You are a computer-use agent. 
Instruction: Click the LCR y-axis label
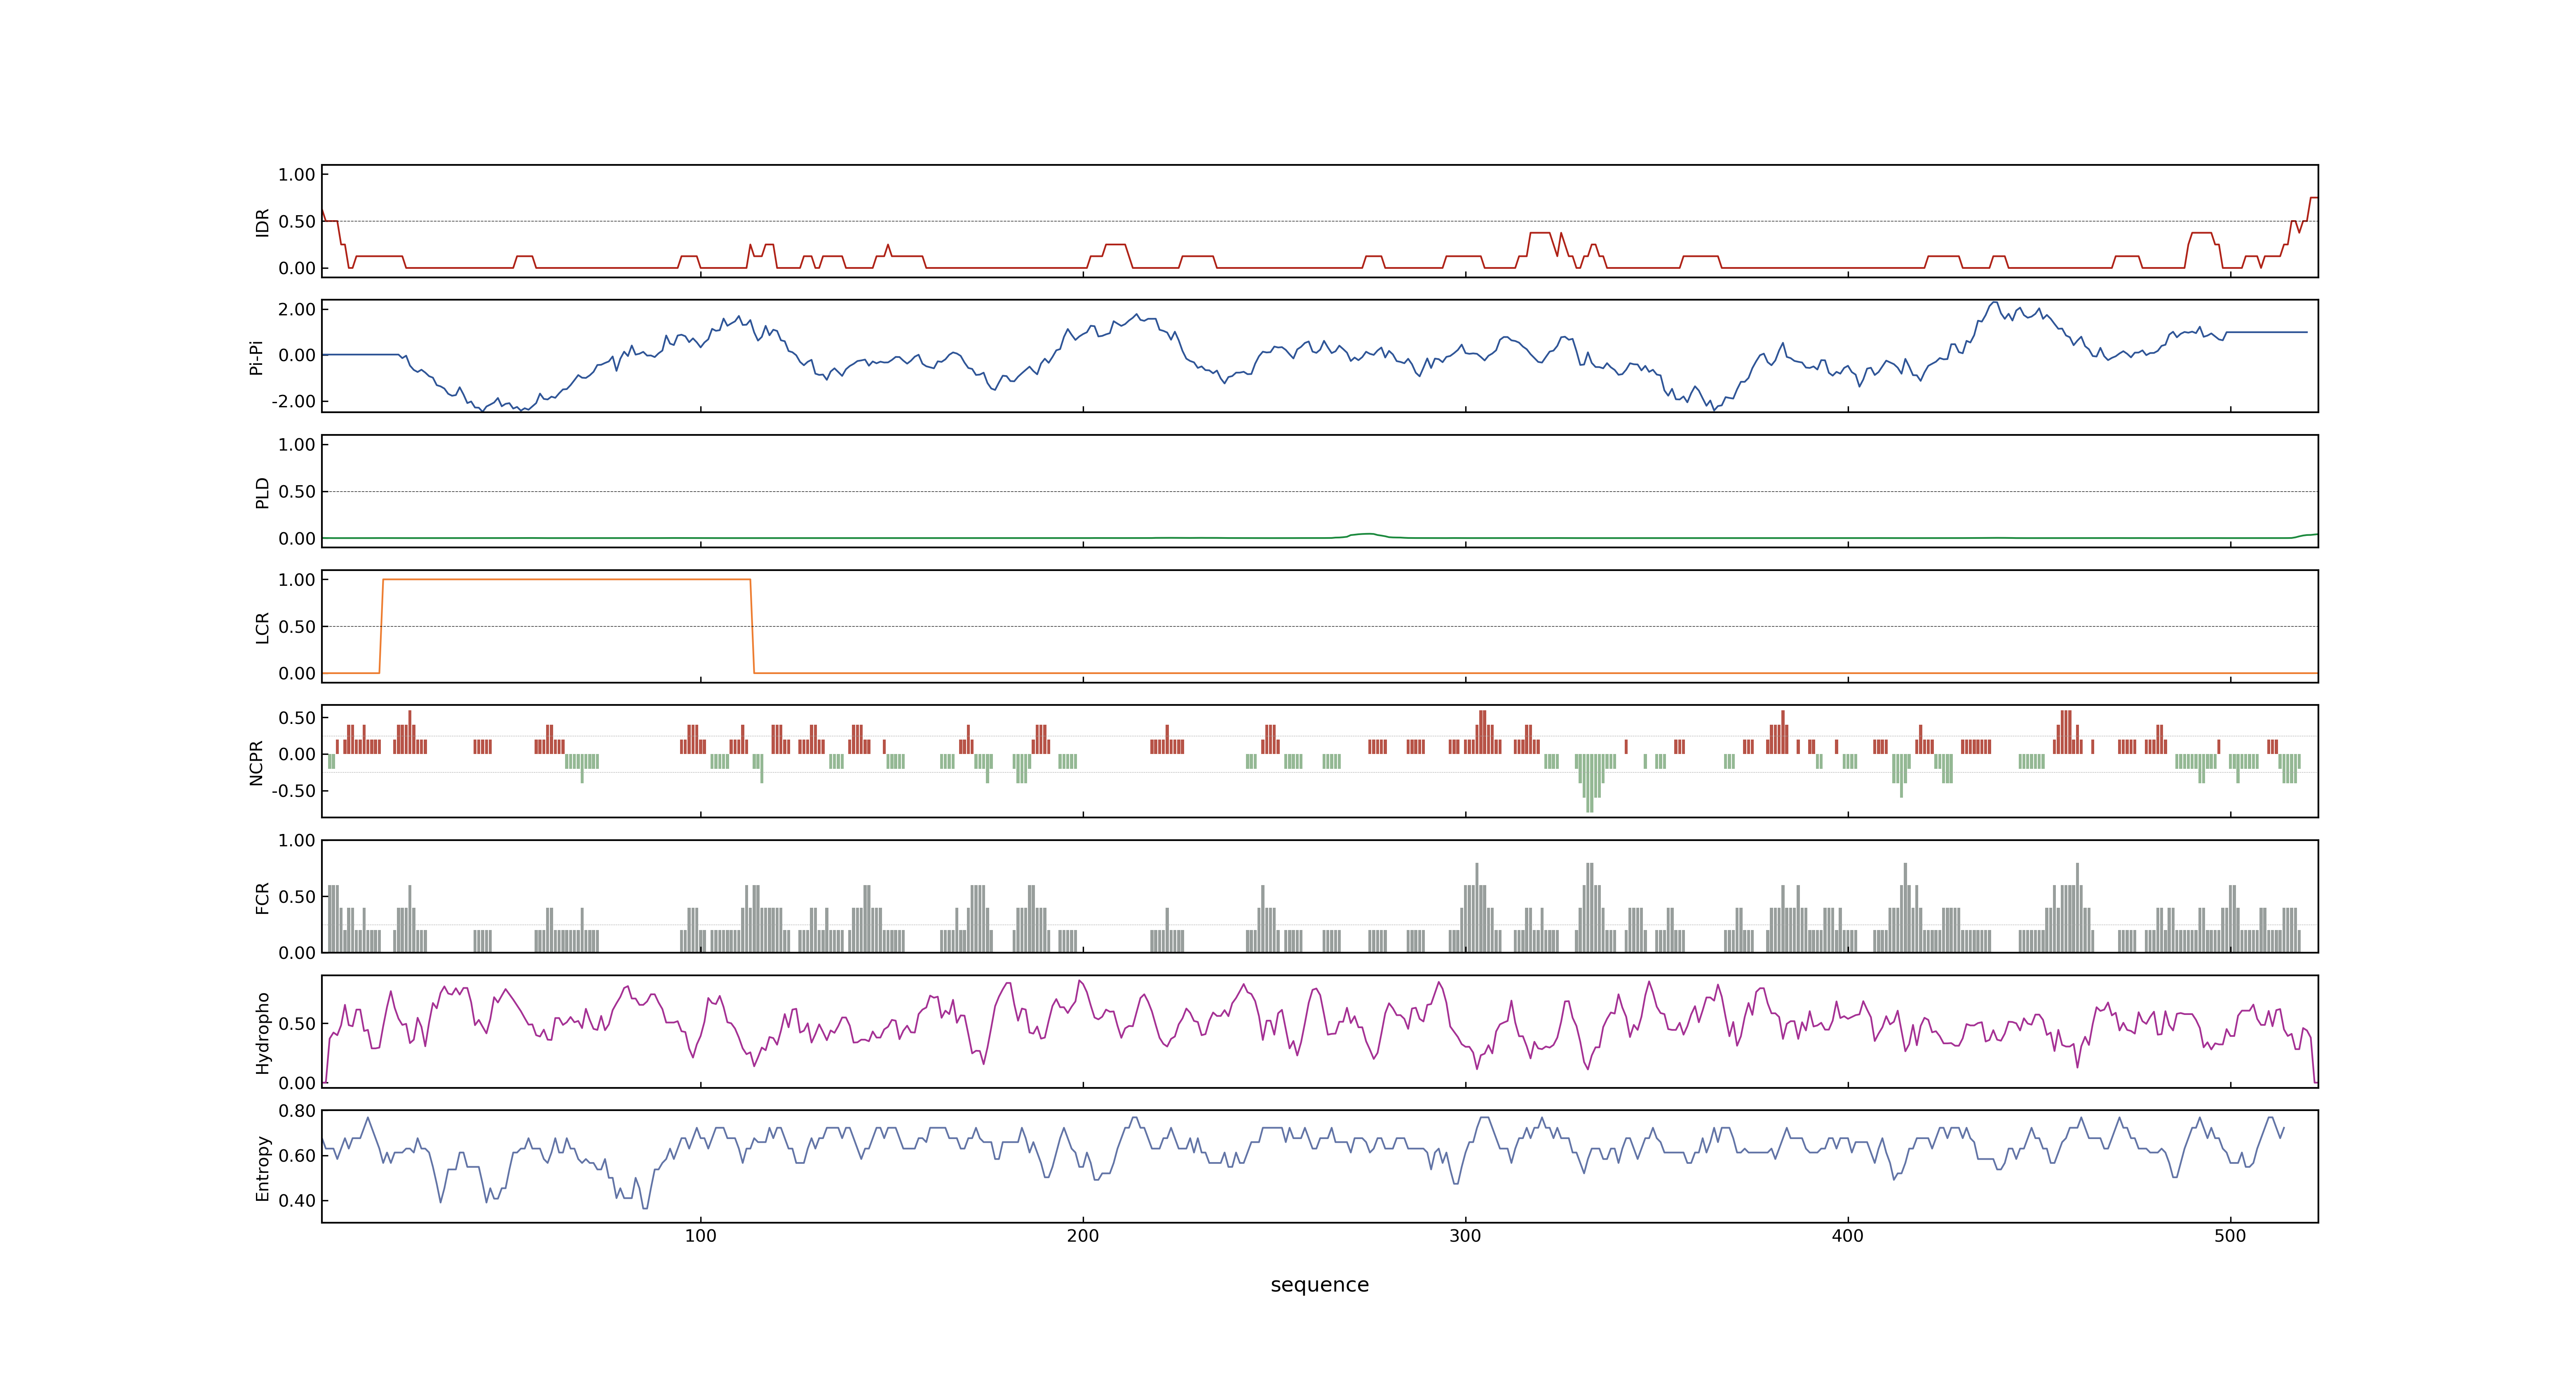[x=262, y=628]
